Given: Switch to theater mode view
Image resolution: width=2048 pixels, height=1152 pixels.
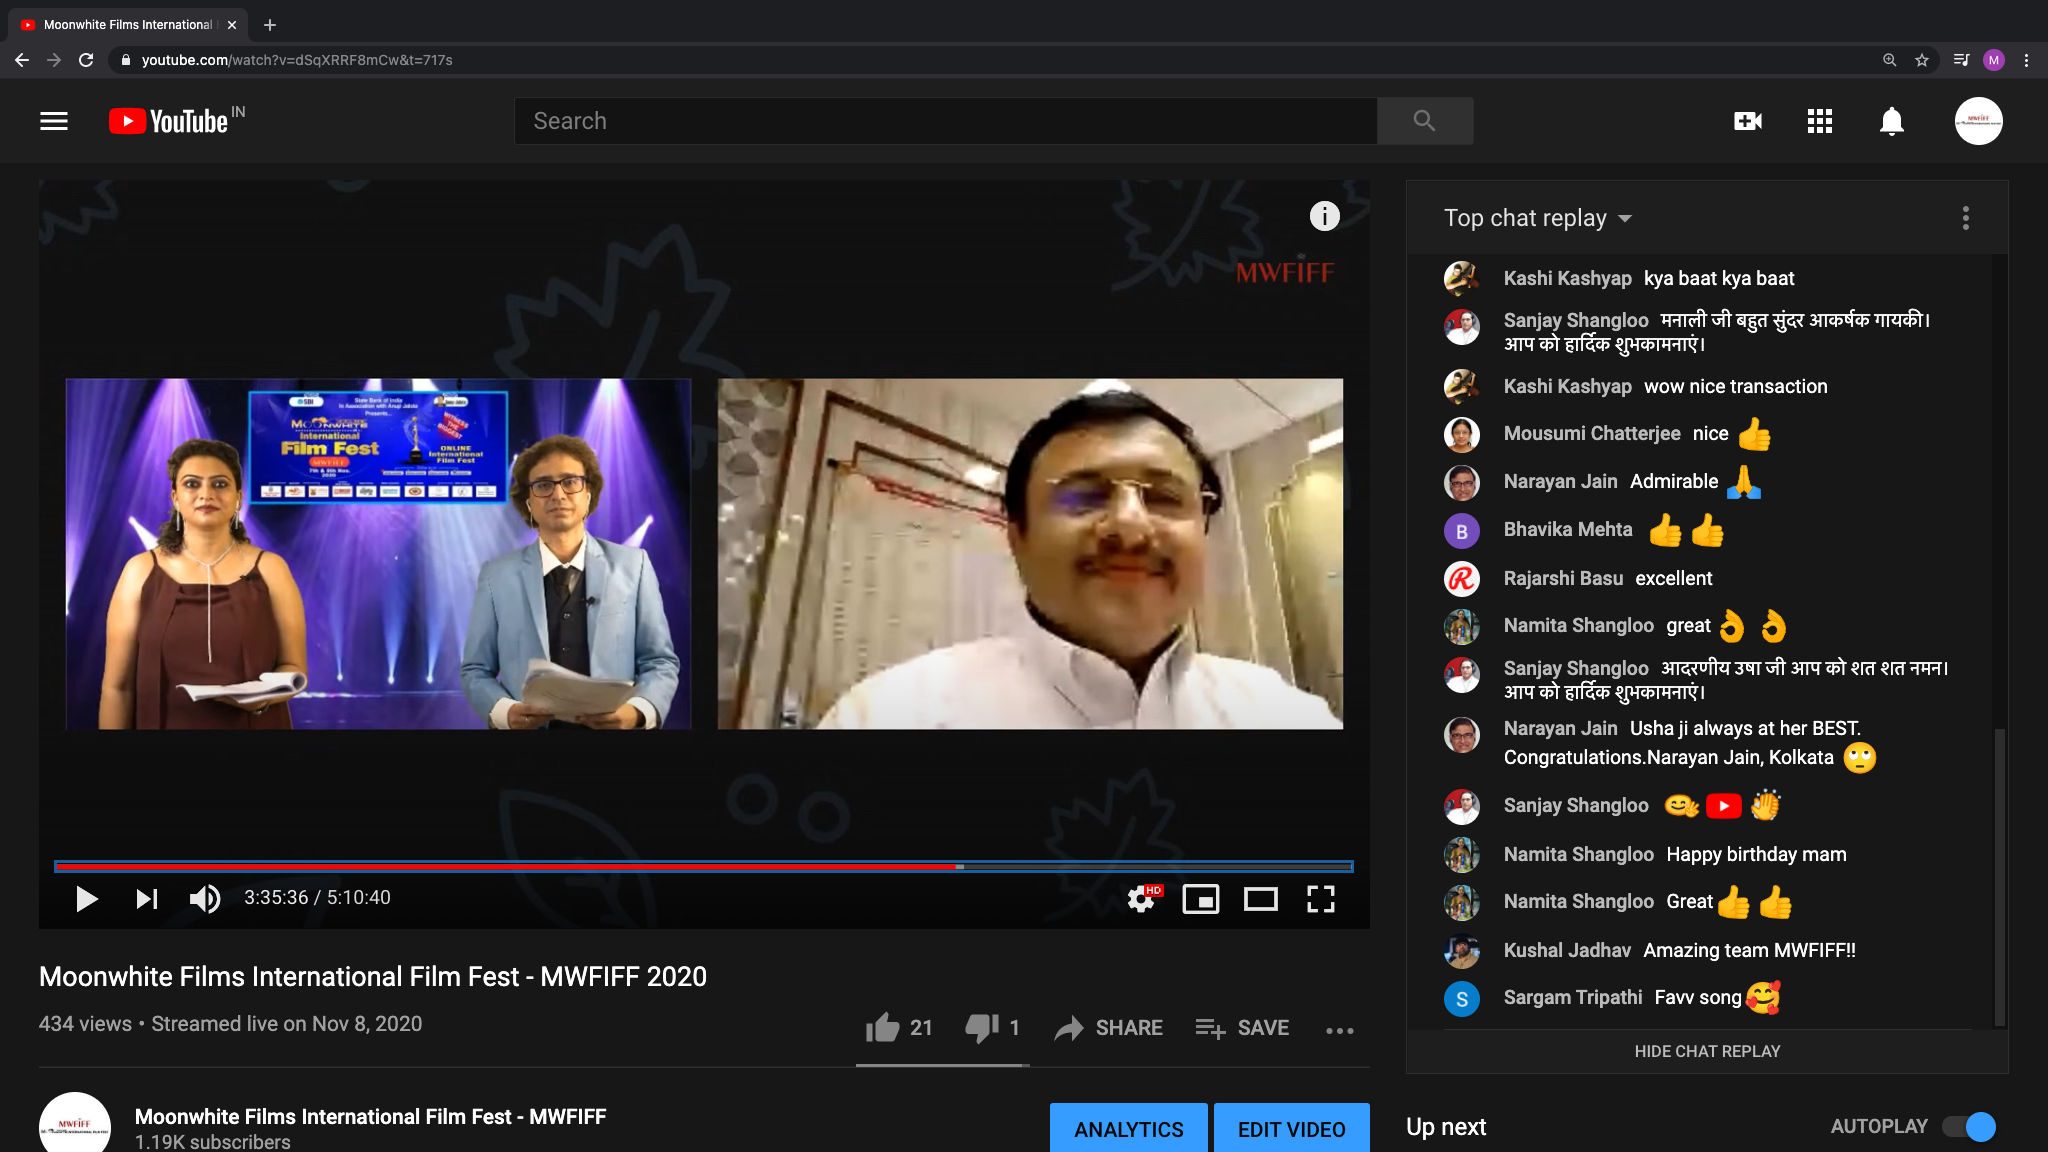Looking at the screenshot, I should coord(1261,899).
